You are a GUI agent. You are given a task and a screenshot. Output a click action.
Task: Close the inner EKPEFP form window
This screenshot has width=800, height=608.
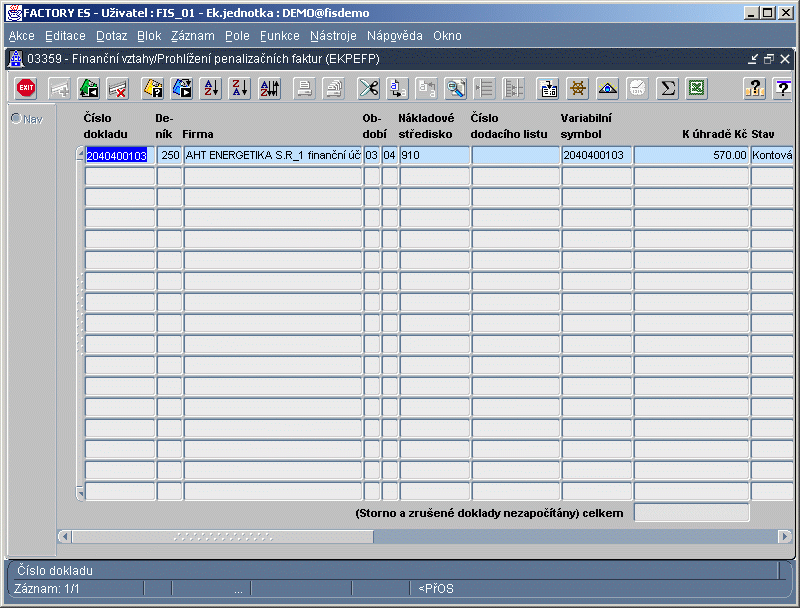tap(785, 59)
